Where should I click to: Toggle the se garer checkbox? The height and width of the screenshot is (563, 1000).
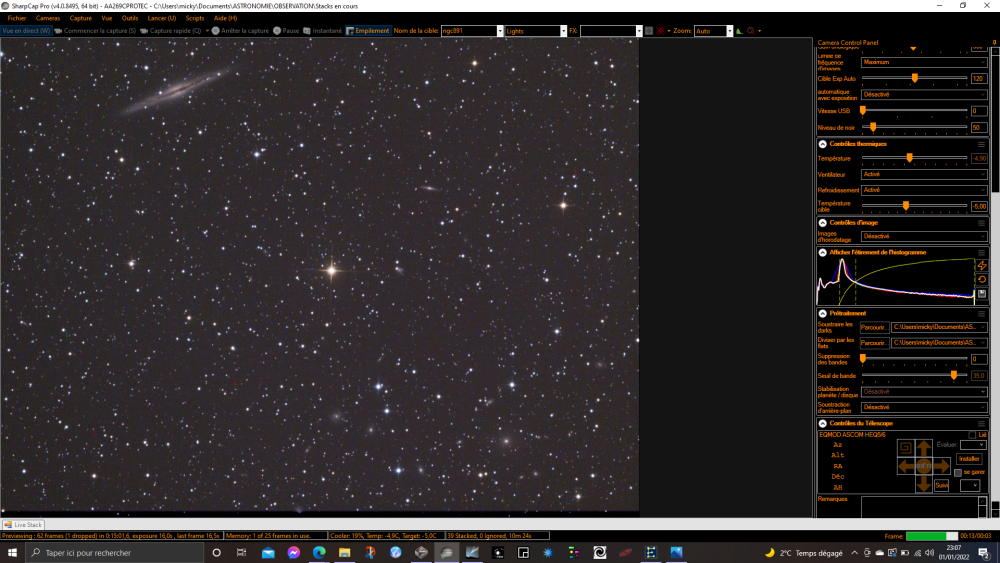point(958,472)
